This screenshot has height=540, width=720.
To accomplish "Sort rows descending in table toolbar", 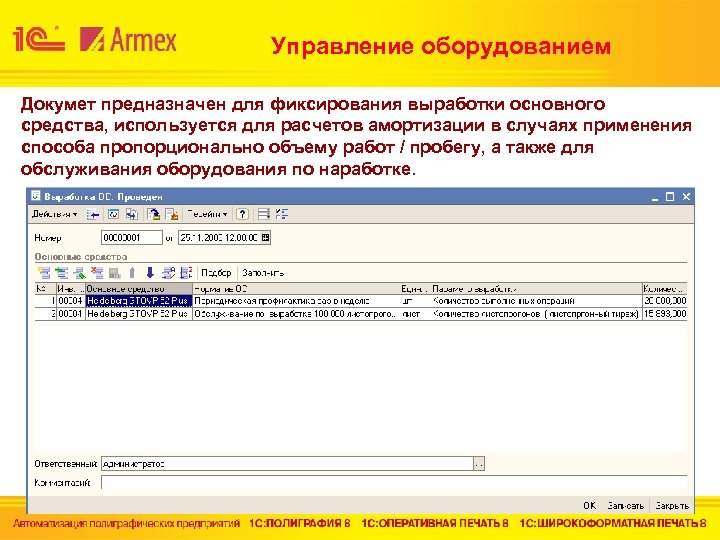I will [186, 273].
